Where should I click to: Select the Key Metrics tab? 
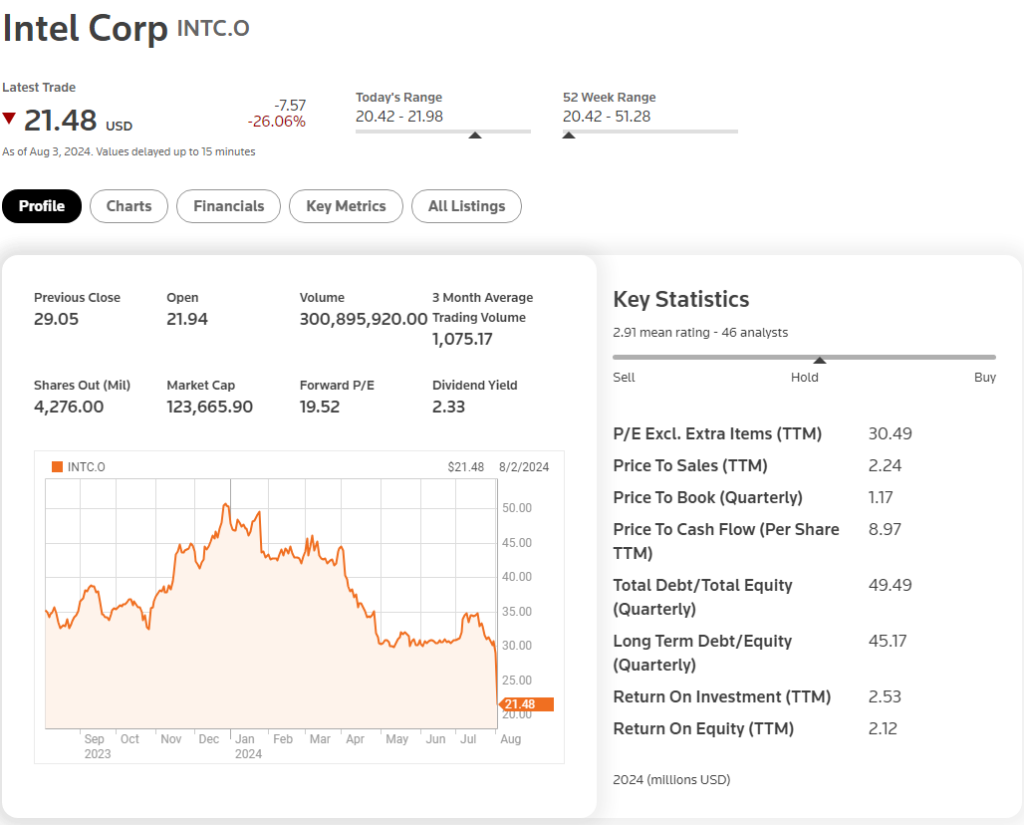(346, 206)
